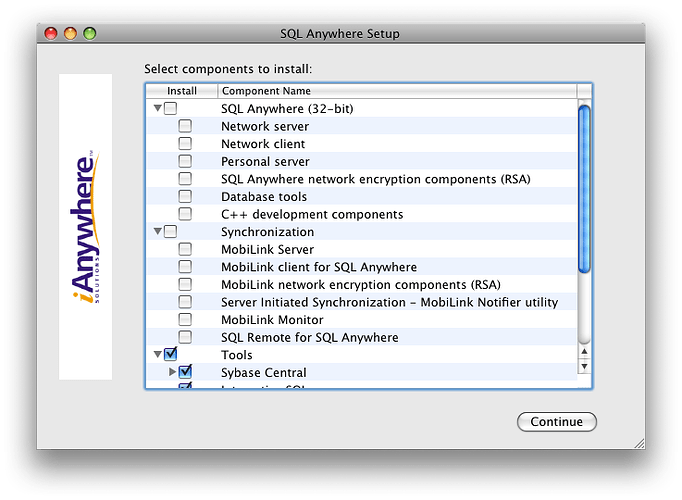
Task: Click the Install column header
Action: point(182,91)
